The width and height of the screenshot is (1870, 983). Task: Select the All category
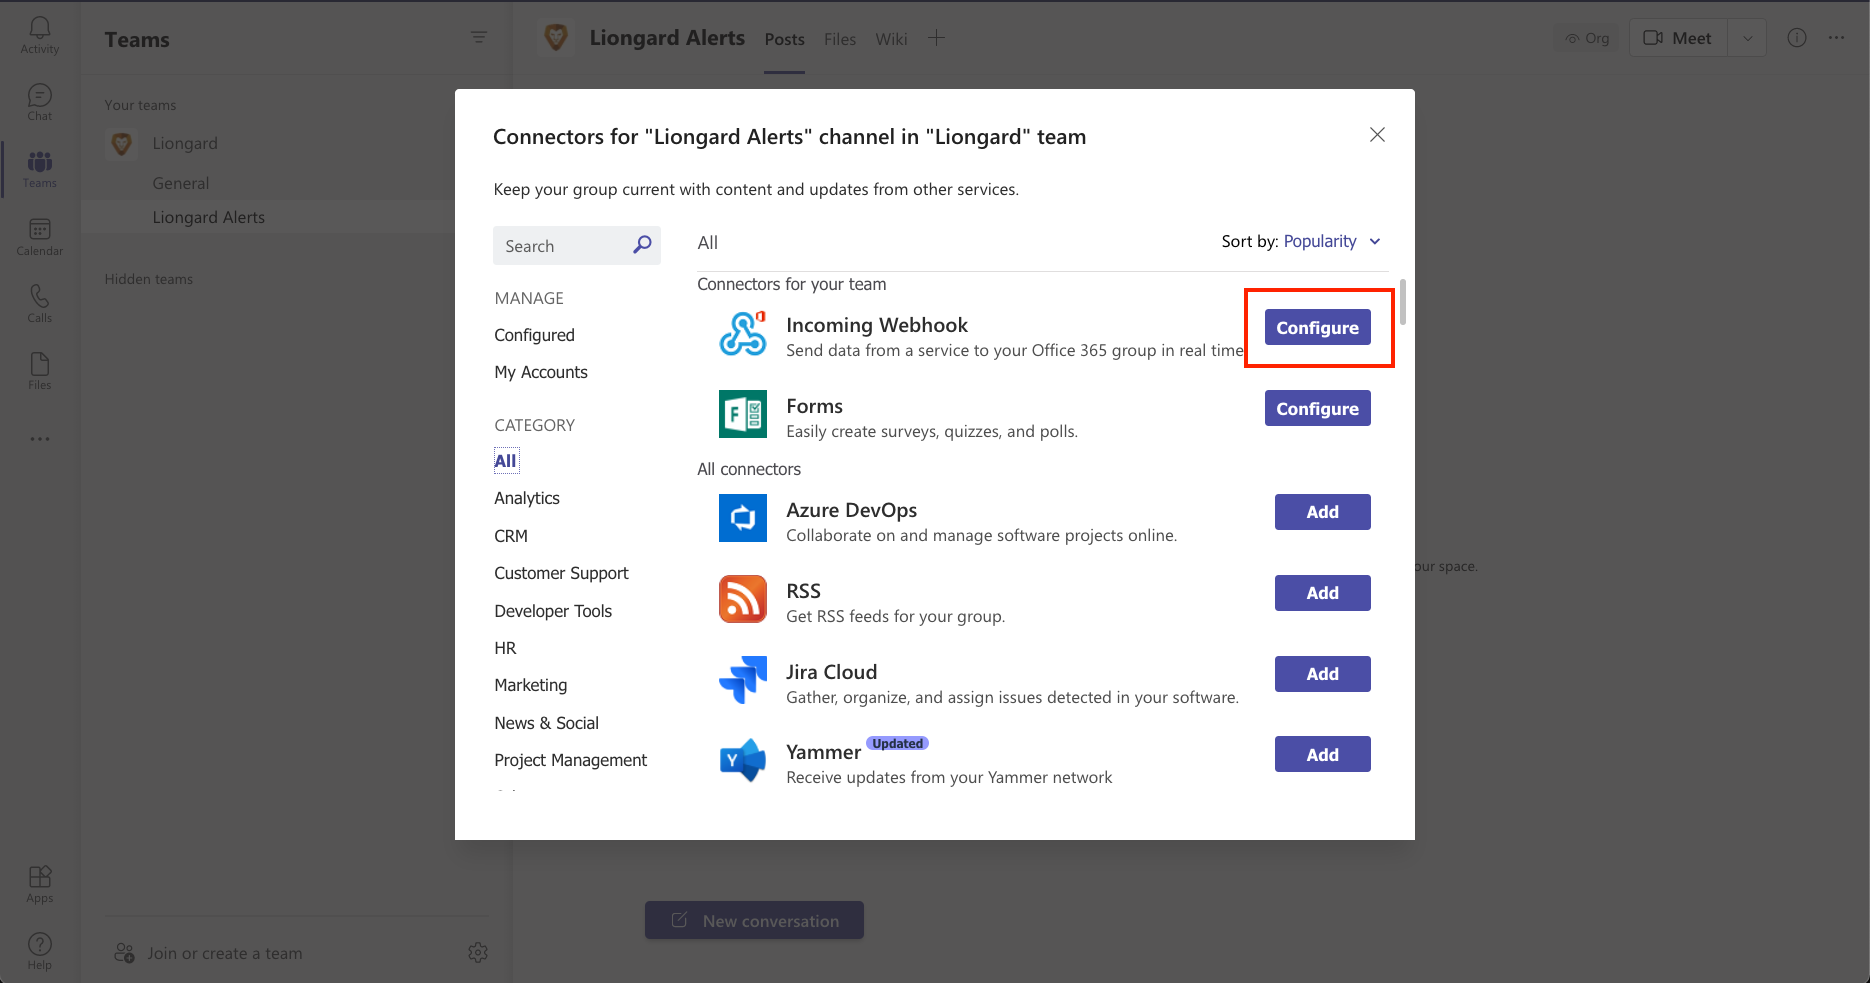[x=505, y=461]
